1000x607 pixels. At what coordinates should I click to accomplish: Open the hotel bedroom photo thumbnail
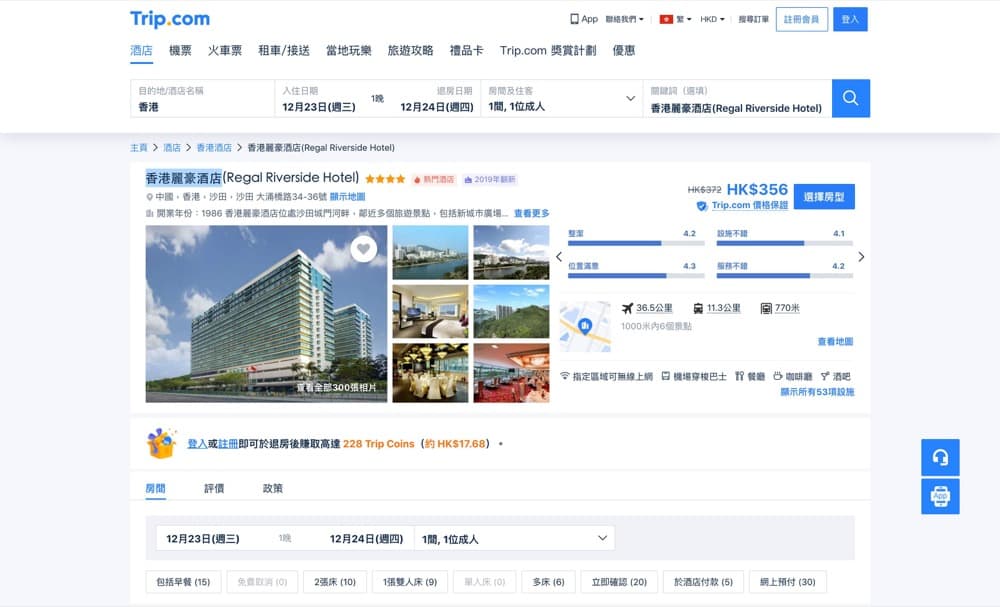[430, 311]
